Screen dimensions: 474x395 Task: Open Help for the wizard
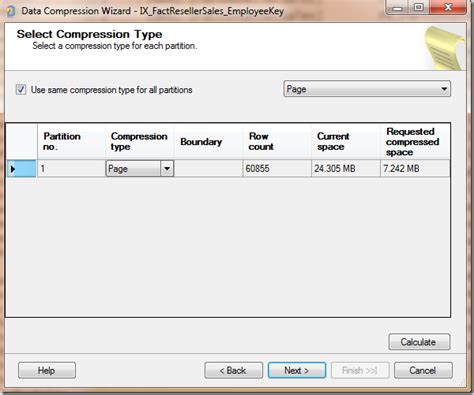[47, 370]
